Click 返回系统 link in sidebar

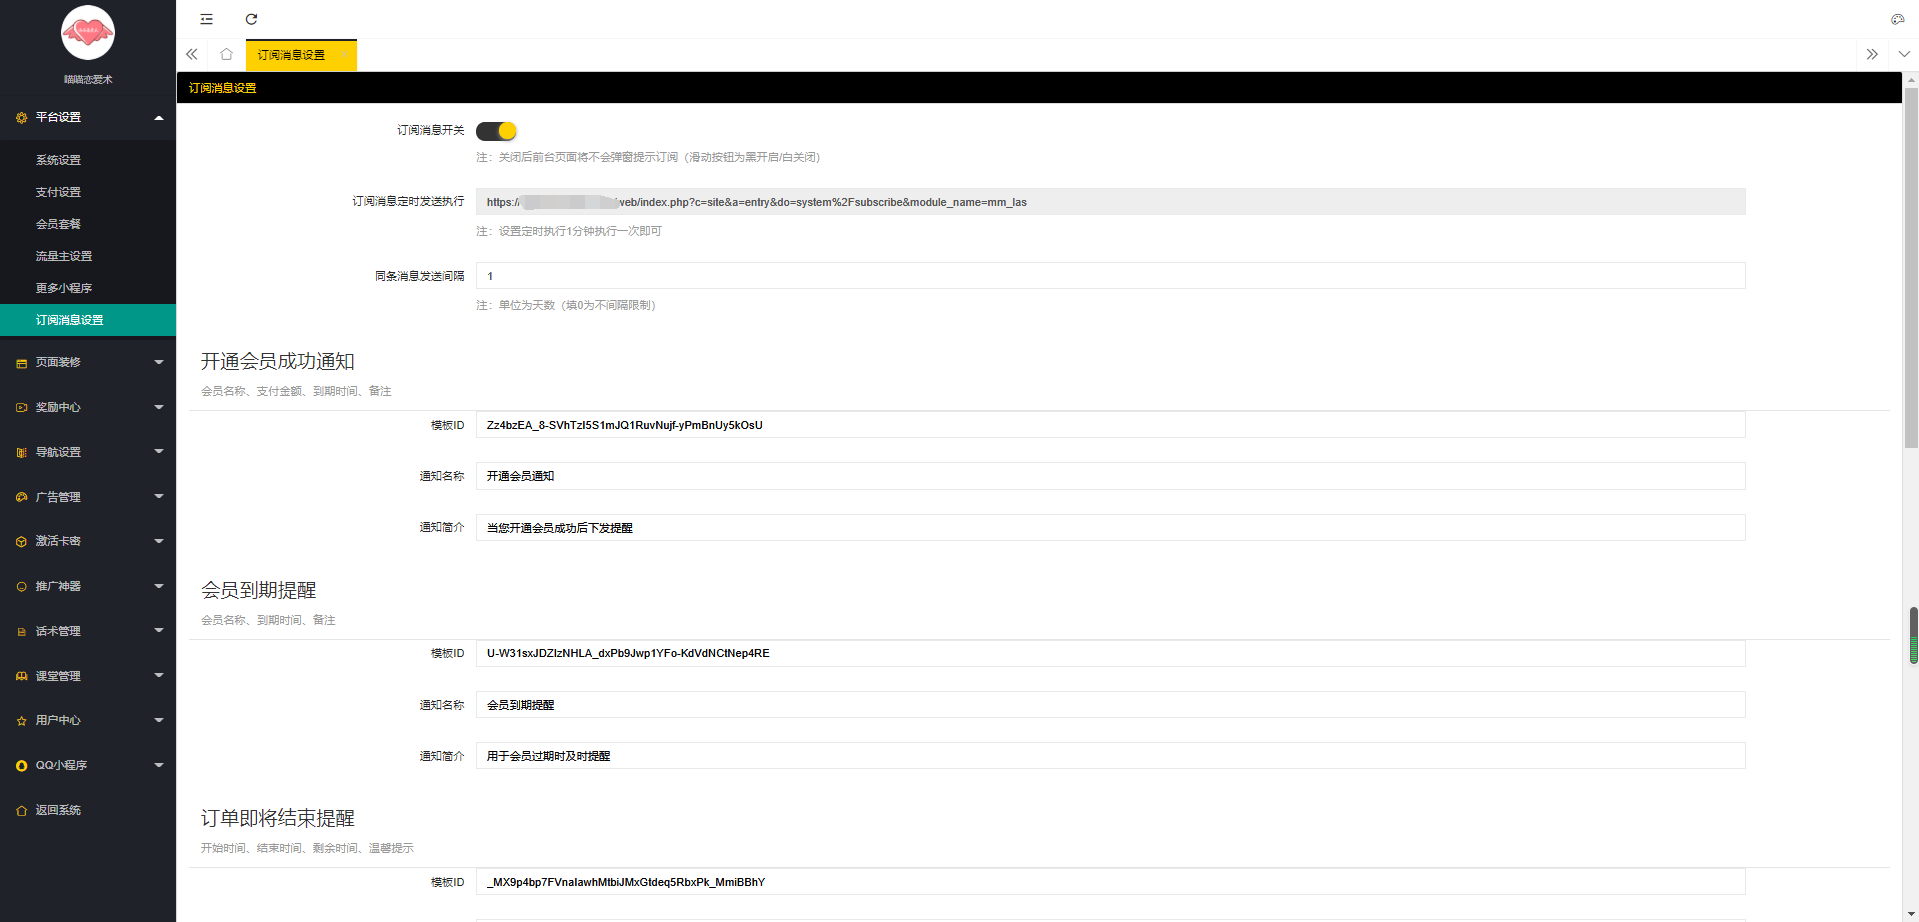pos(58,811)
